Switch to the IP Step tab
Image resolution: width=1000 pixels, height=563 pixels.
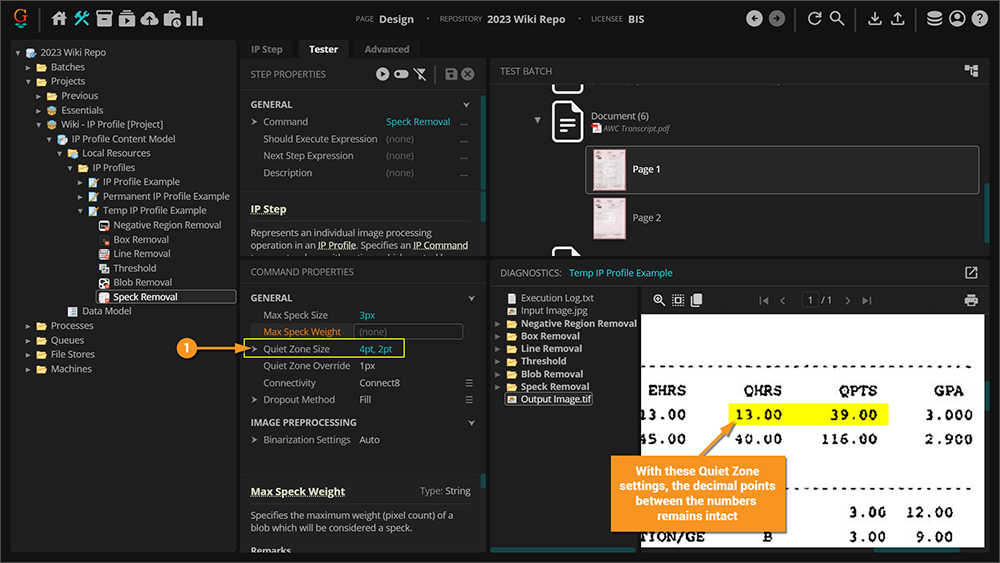tap(266, 49)
